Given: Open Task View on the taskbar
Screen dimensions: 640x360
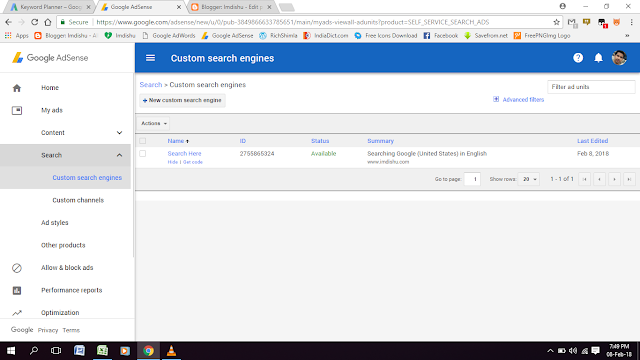Looking at the screenshot, I should pos(56,351).
